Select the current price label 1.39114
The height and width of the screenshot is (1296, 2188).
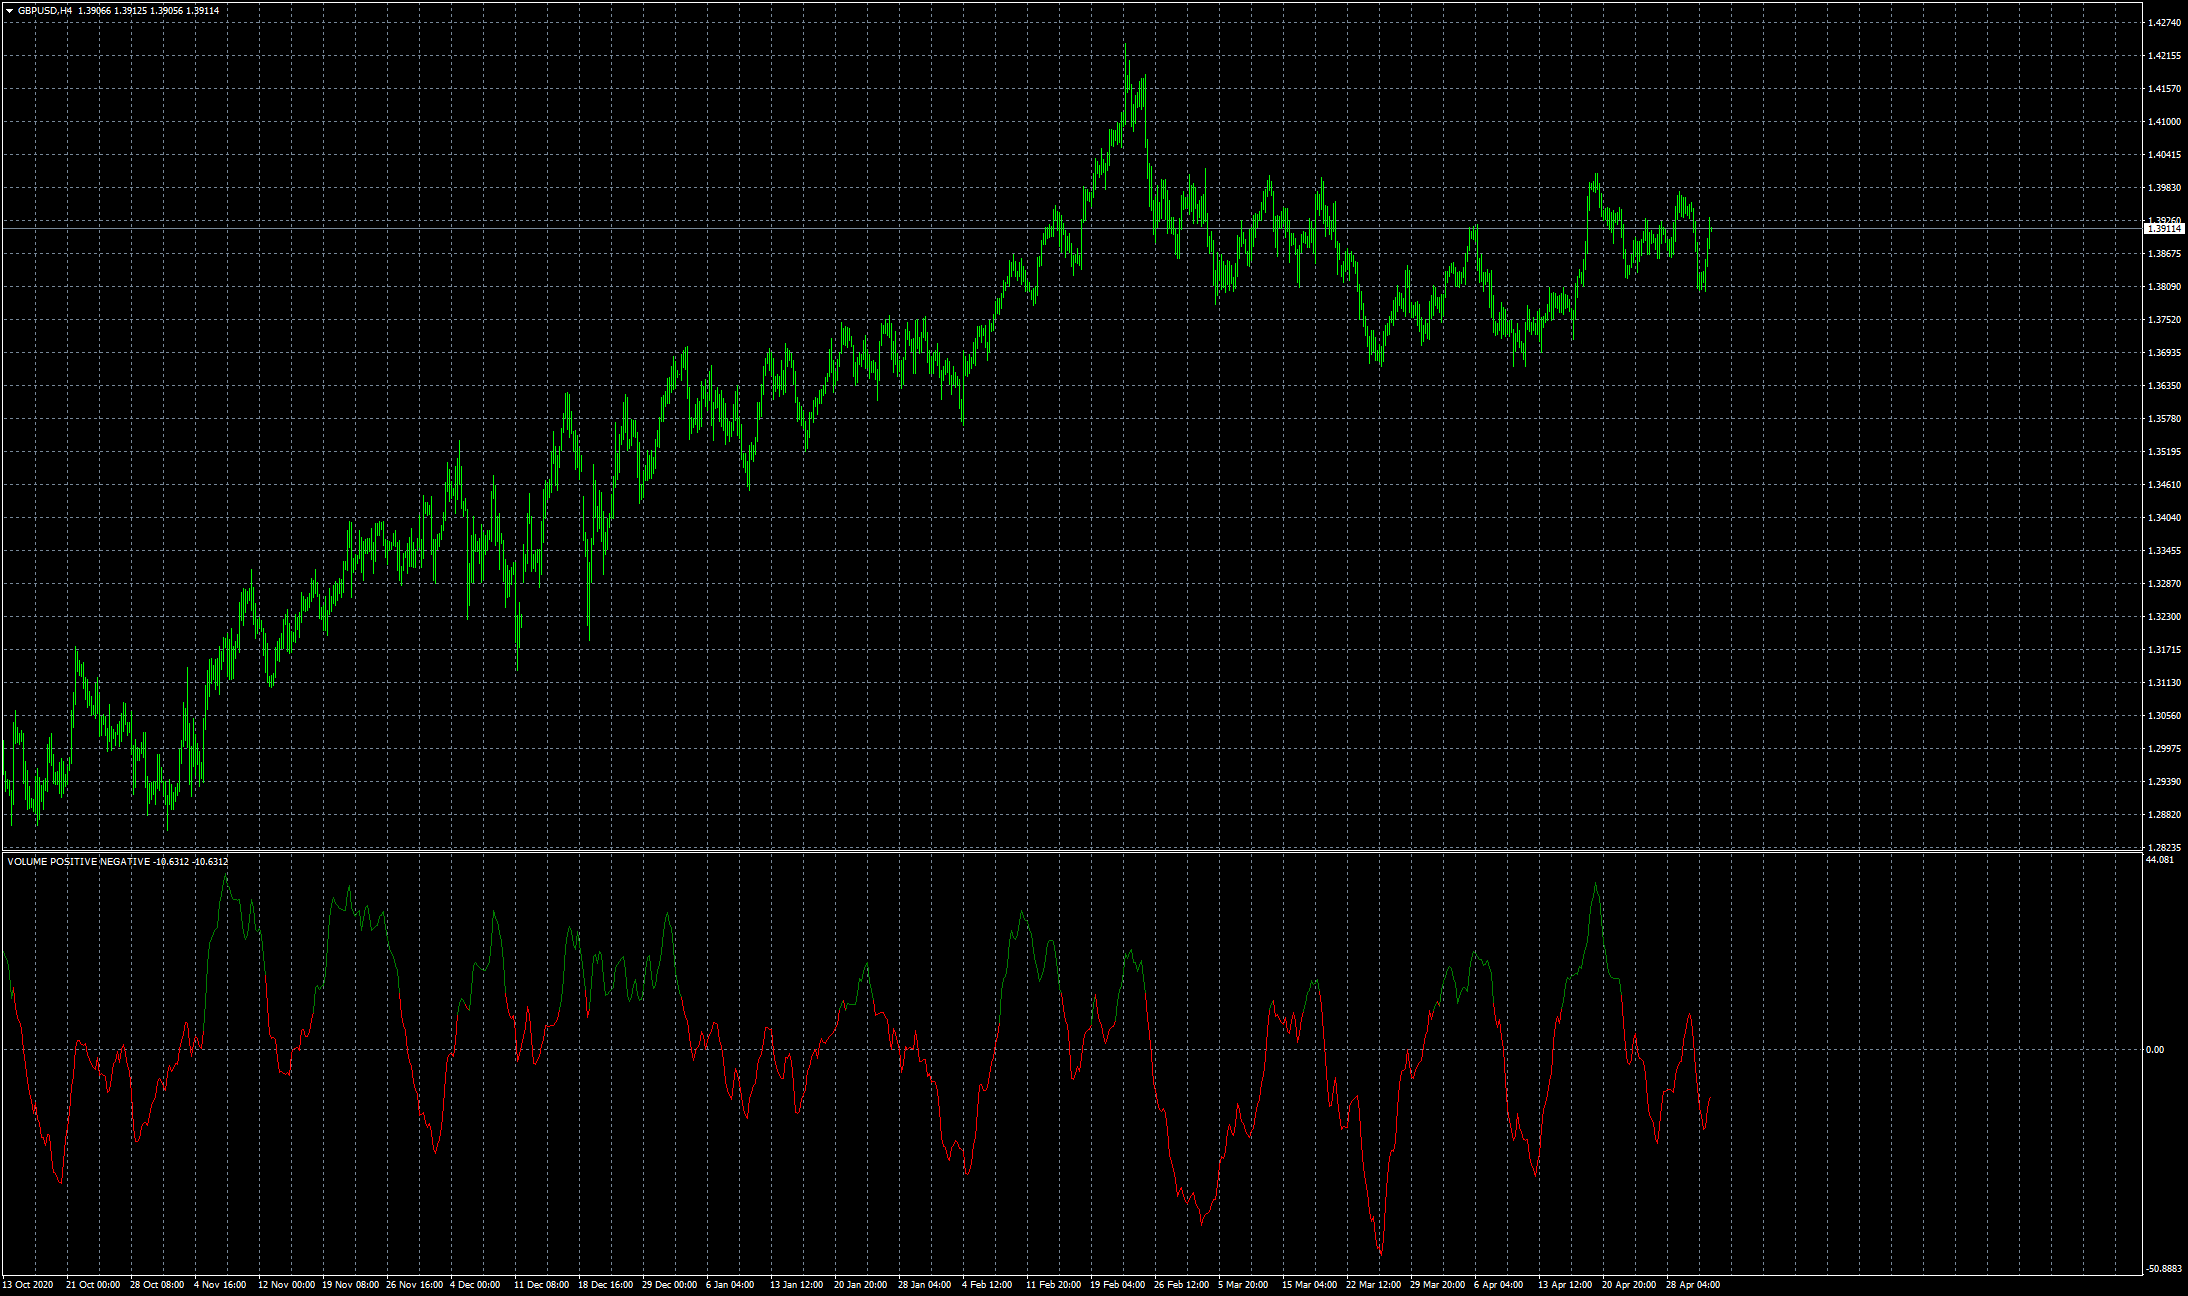coord(2164,229)
